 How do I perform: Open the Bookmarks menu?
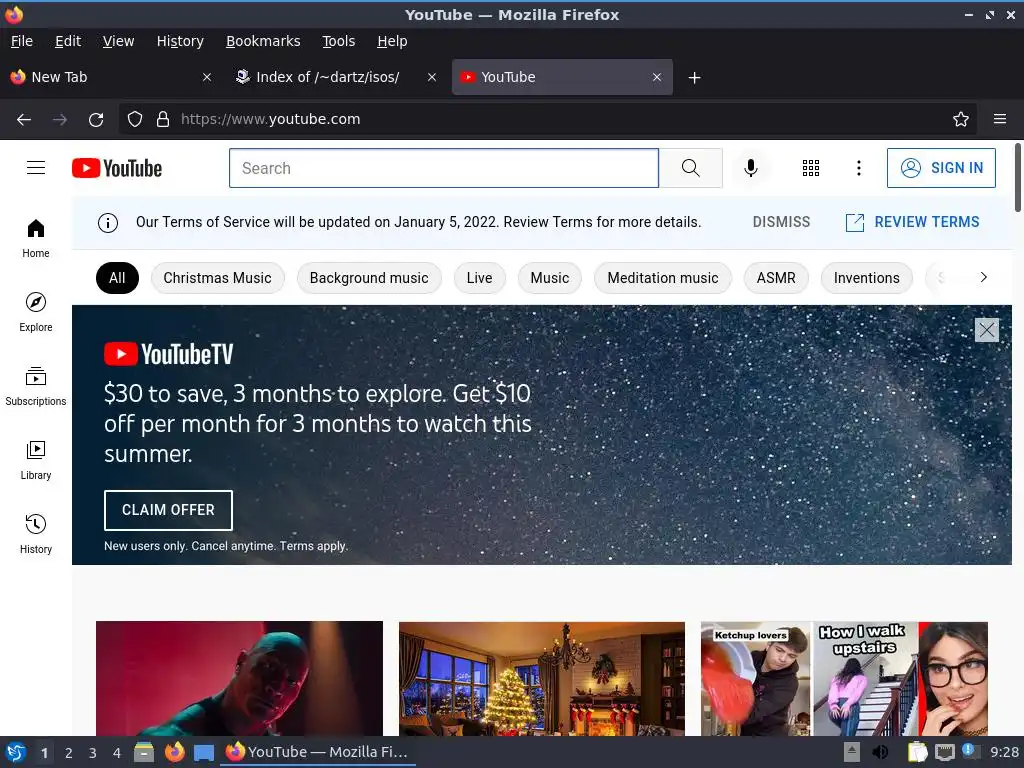[x=263, y=41]
